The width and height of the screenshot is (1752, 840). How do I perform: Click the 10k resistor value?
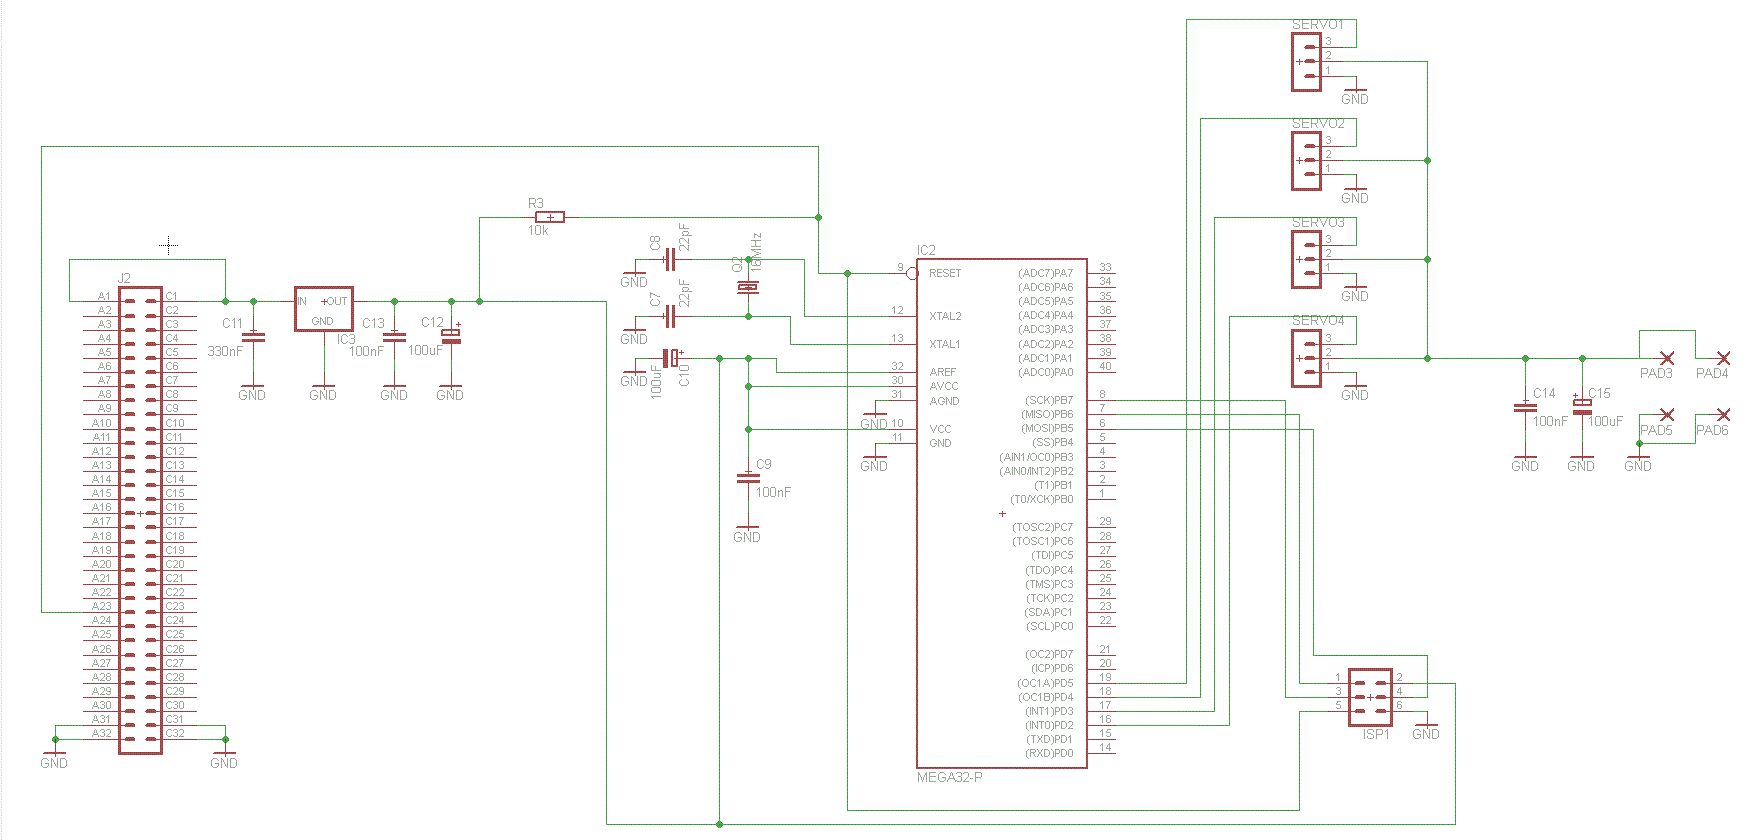point(538,231)
